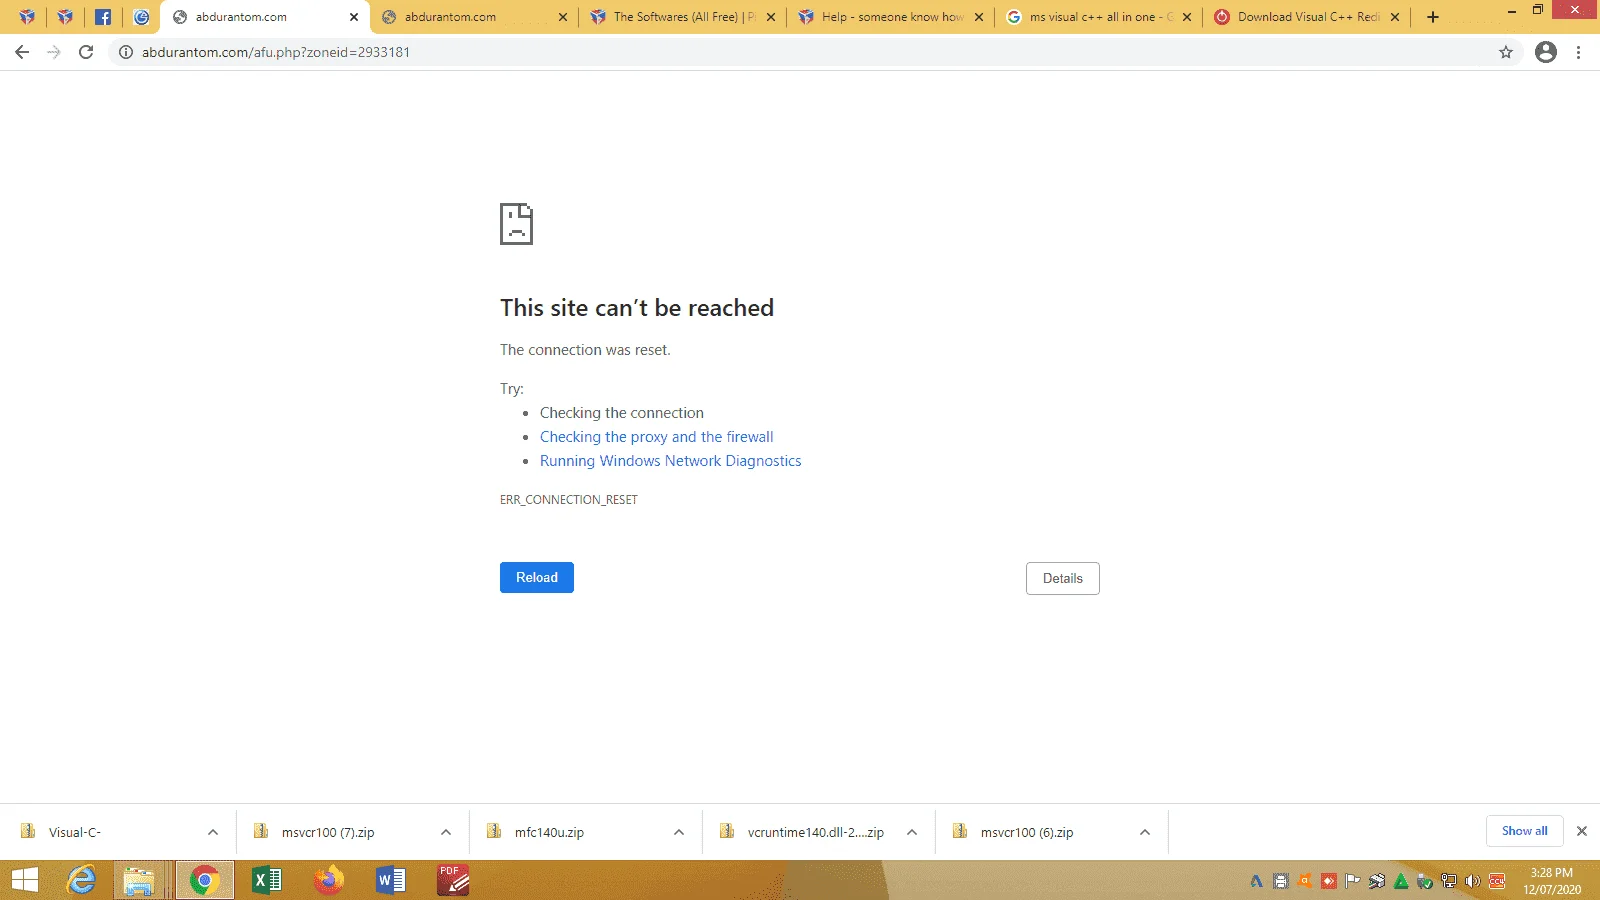This screenshot has width=1600, height=900.
Task: Open the PDF editor taskbar icon
Action: coord(453,880)
